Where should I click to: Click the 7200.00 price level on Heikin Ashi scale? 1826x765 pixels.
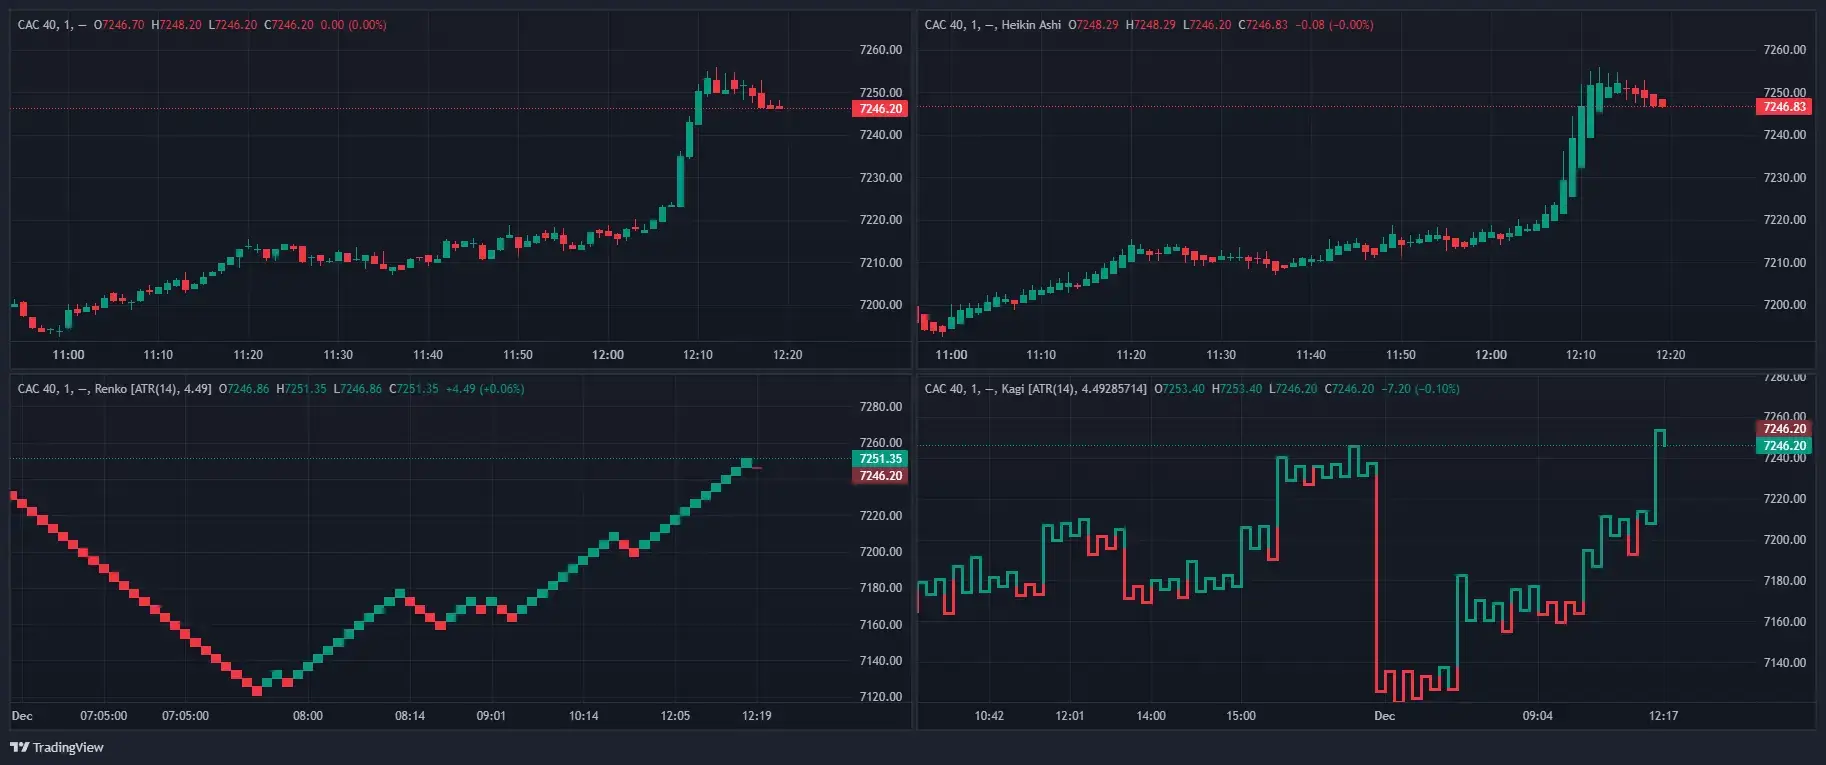pos(1785,305)
